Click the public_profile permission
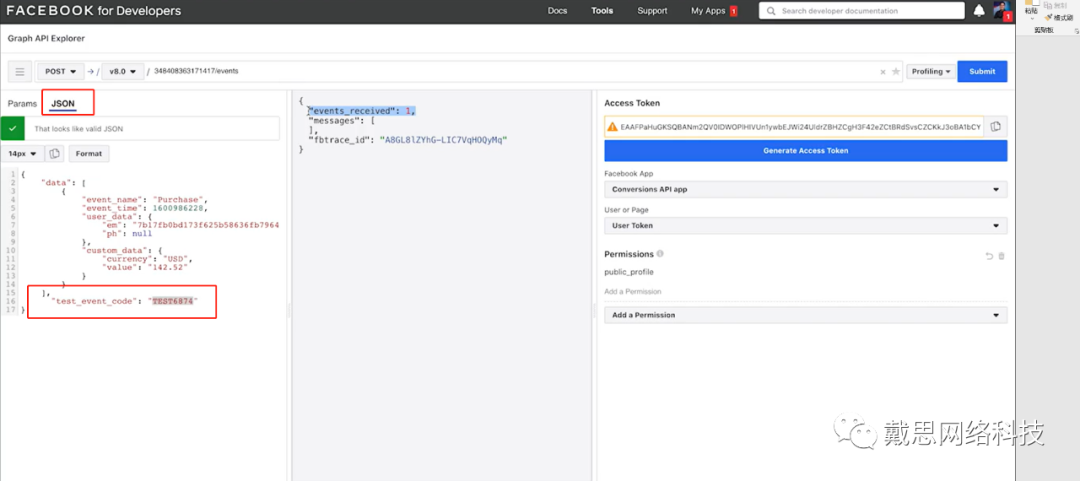This screenshot has height=481, width=1080. click(x=629, y=272)
